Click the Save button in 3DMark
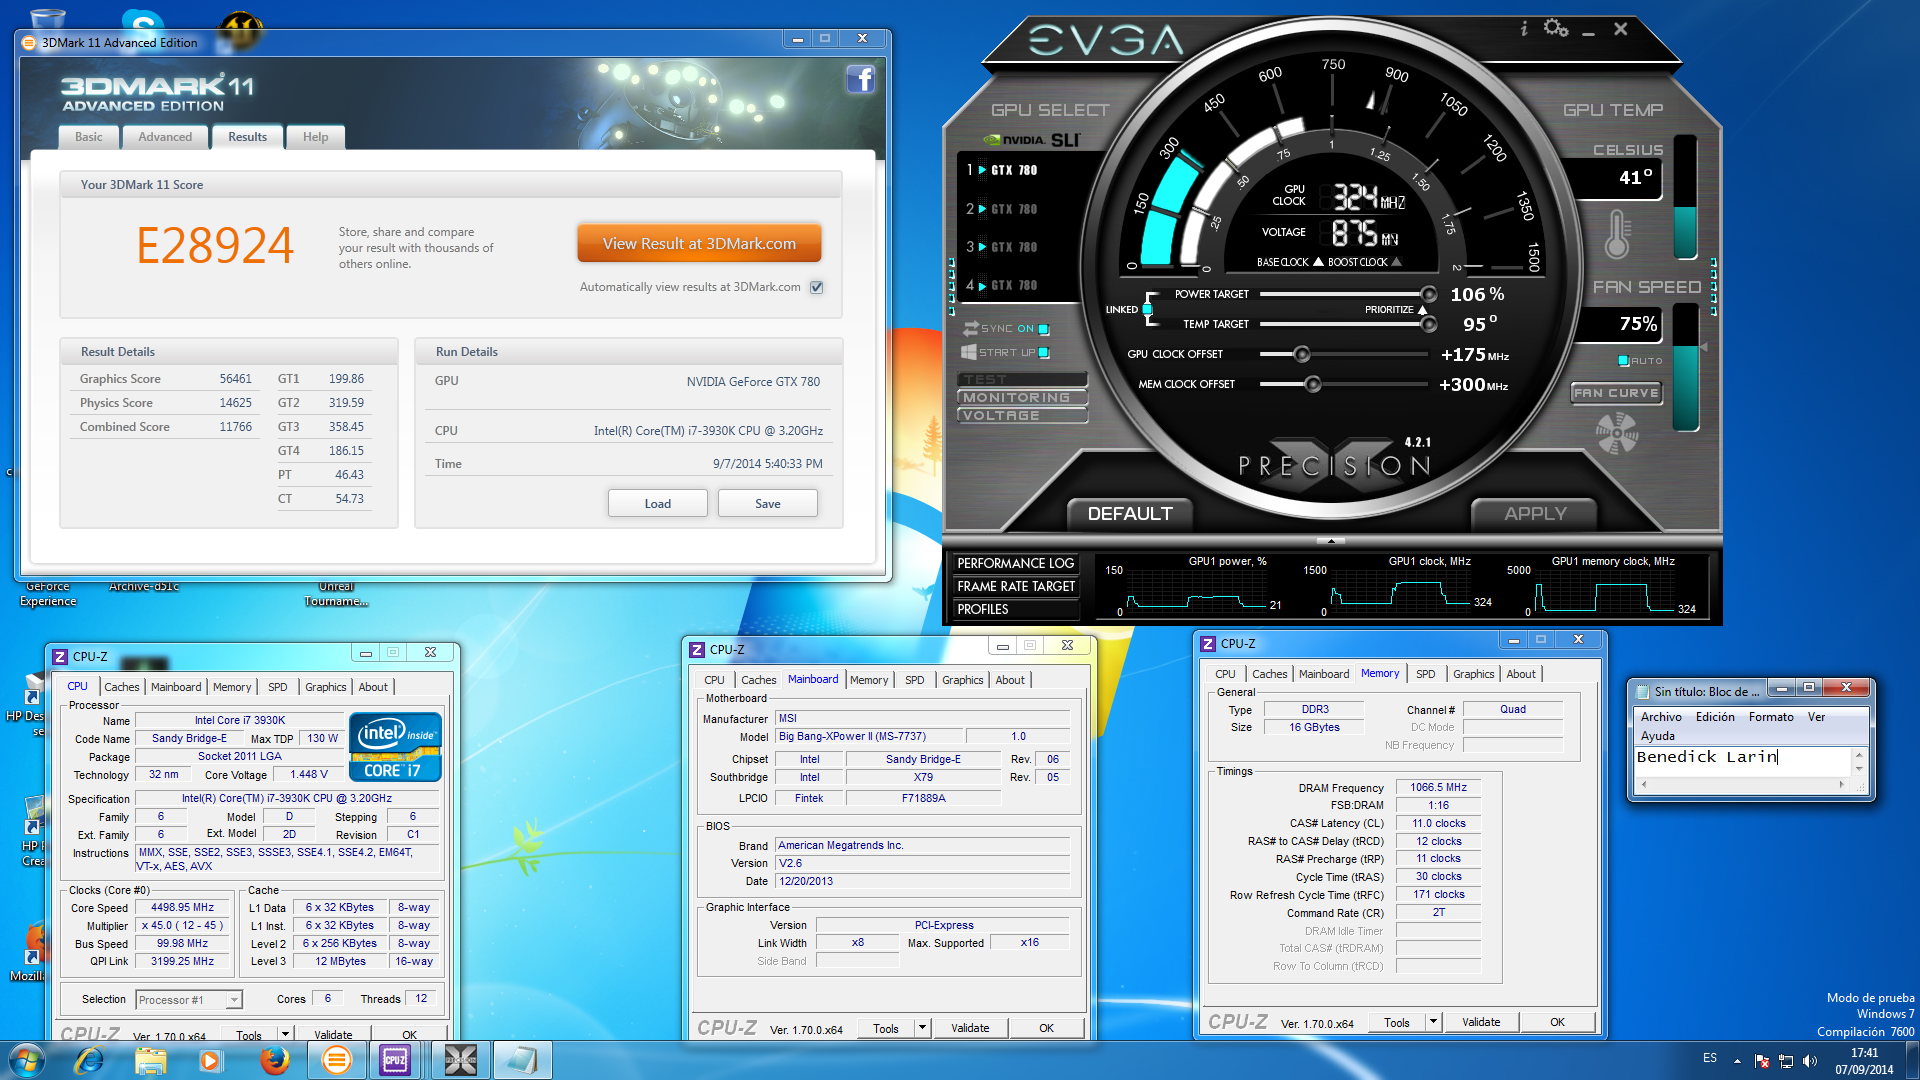1920x1080 pixels. coord(768,503)
